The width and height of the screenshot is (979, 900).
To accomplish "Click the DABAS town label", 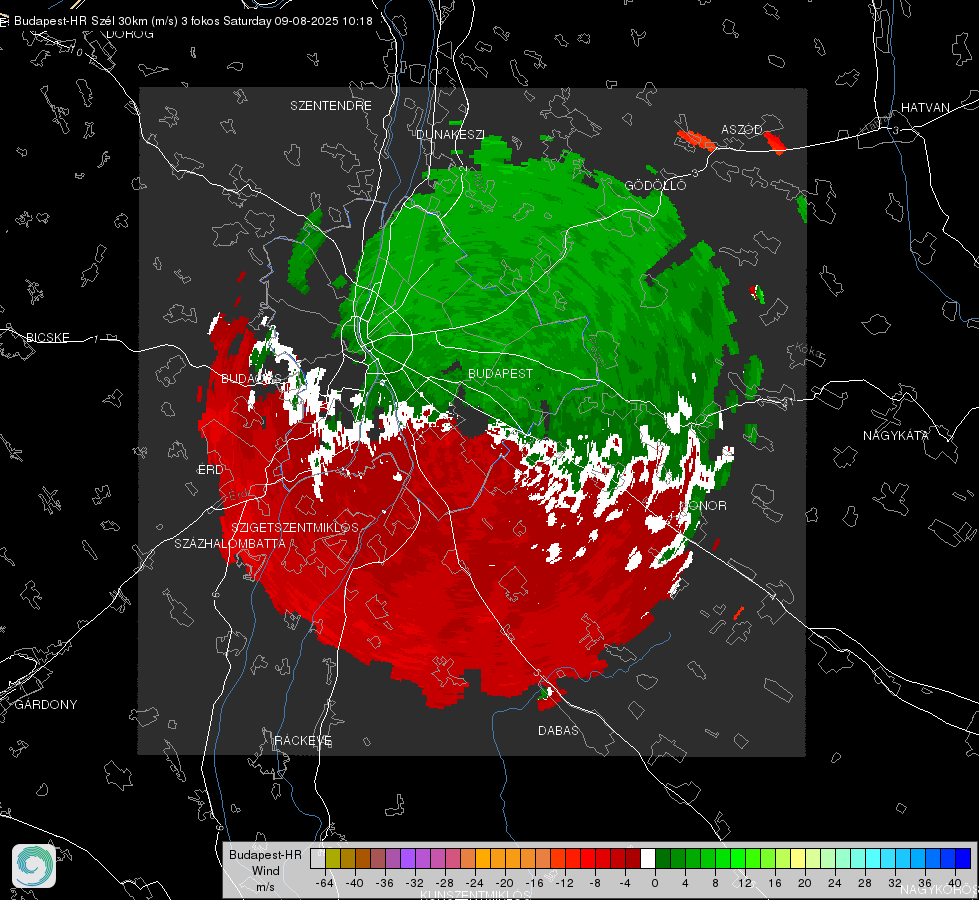I will pos(559,730).
